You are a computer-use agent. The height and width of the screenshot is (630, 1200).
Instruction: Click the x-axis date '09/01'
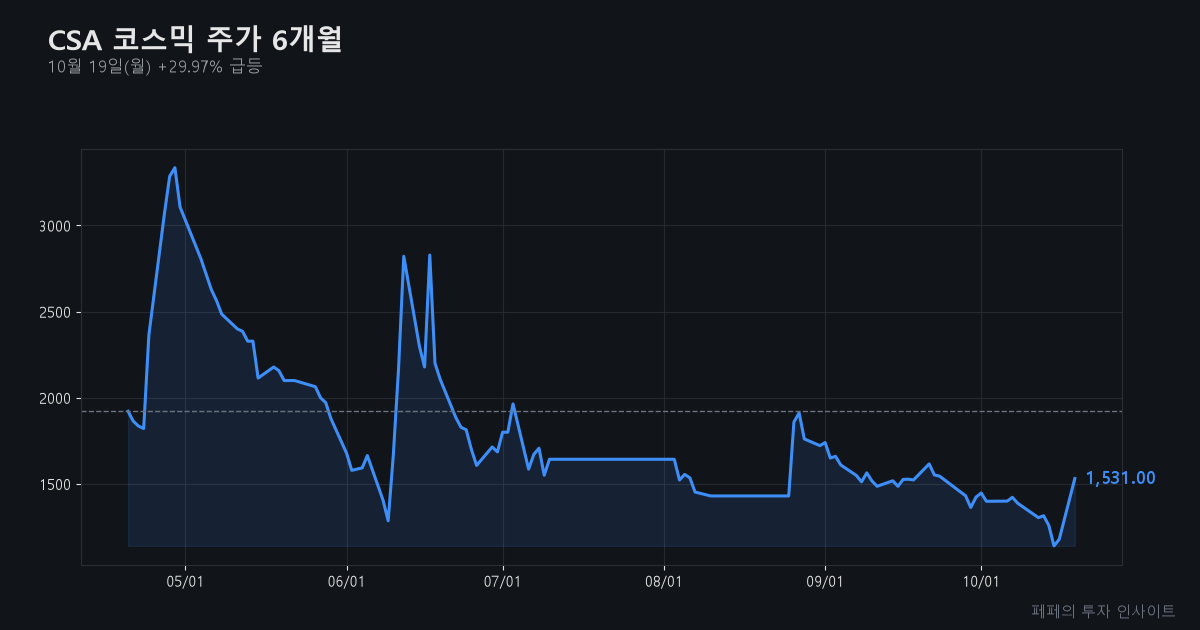(825, 581)
